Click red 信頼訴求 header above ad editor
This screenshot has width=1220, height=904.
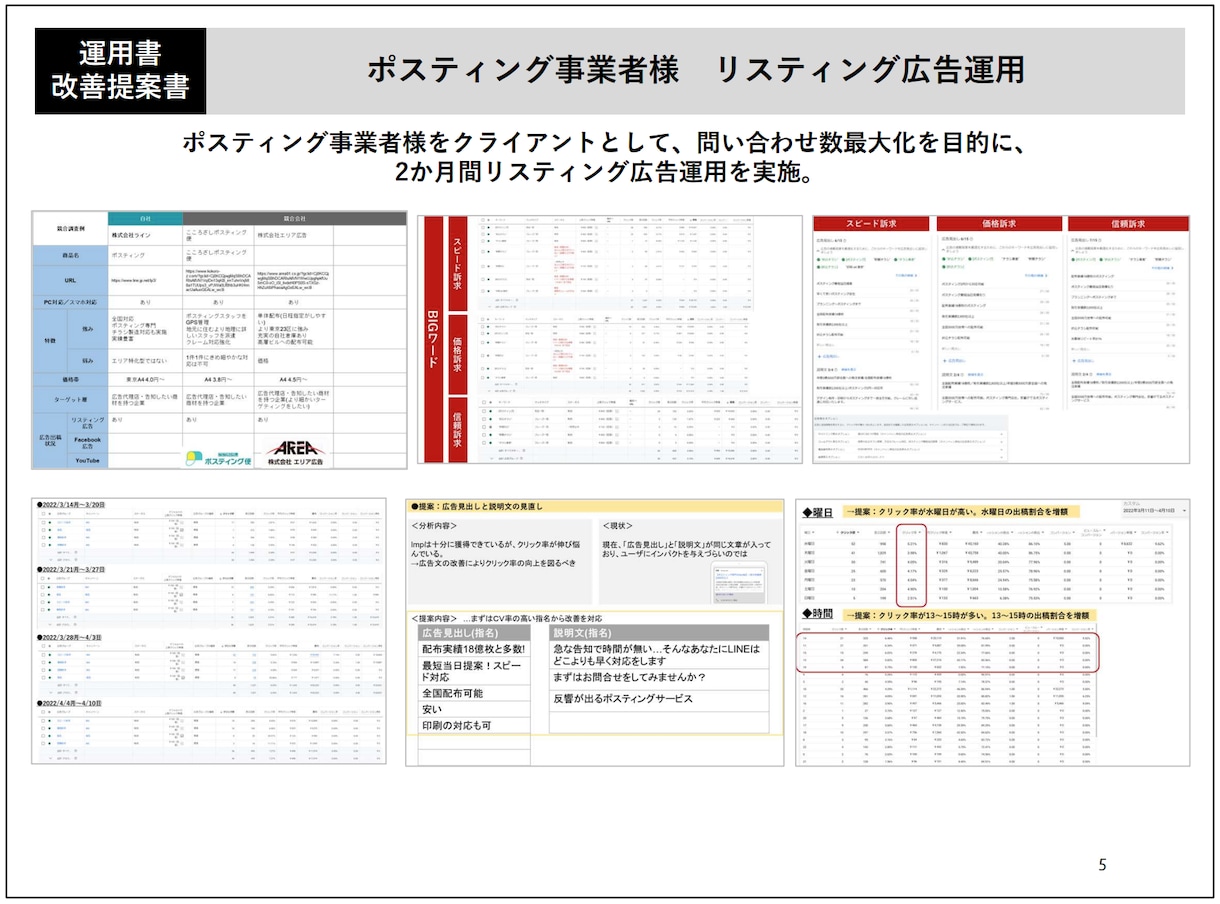pyautogui.click(x=1128, y=224)
